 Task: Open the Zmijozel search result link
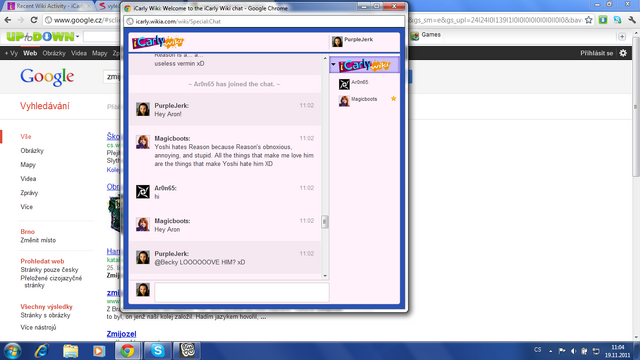click(121, 334)
